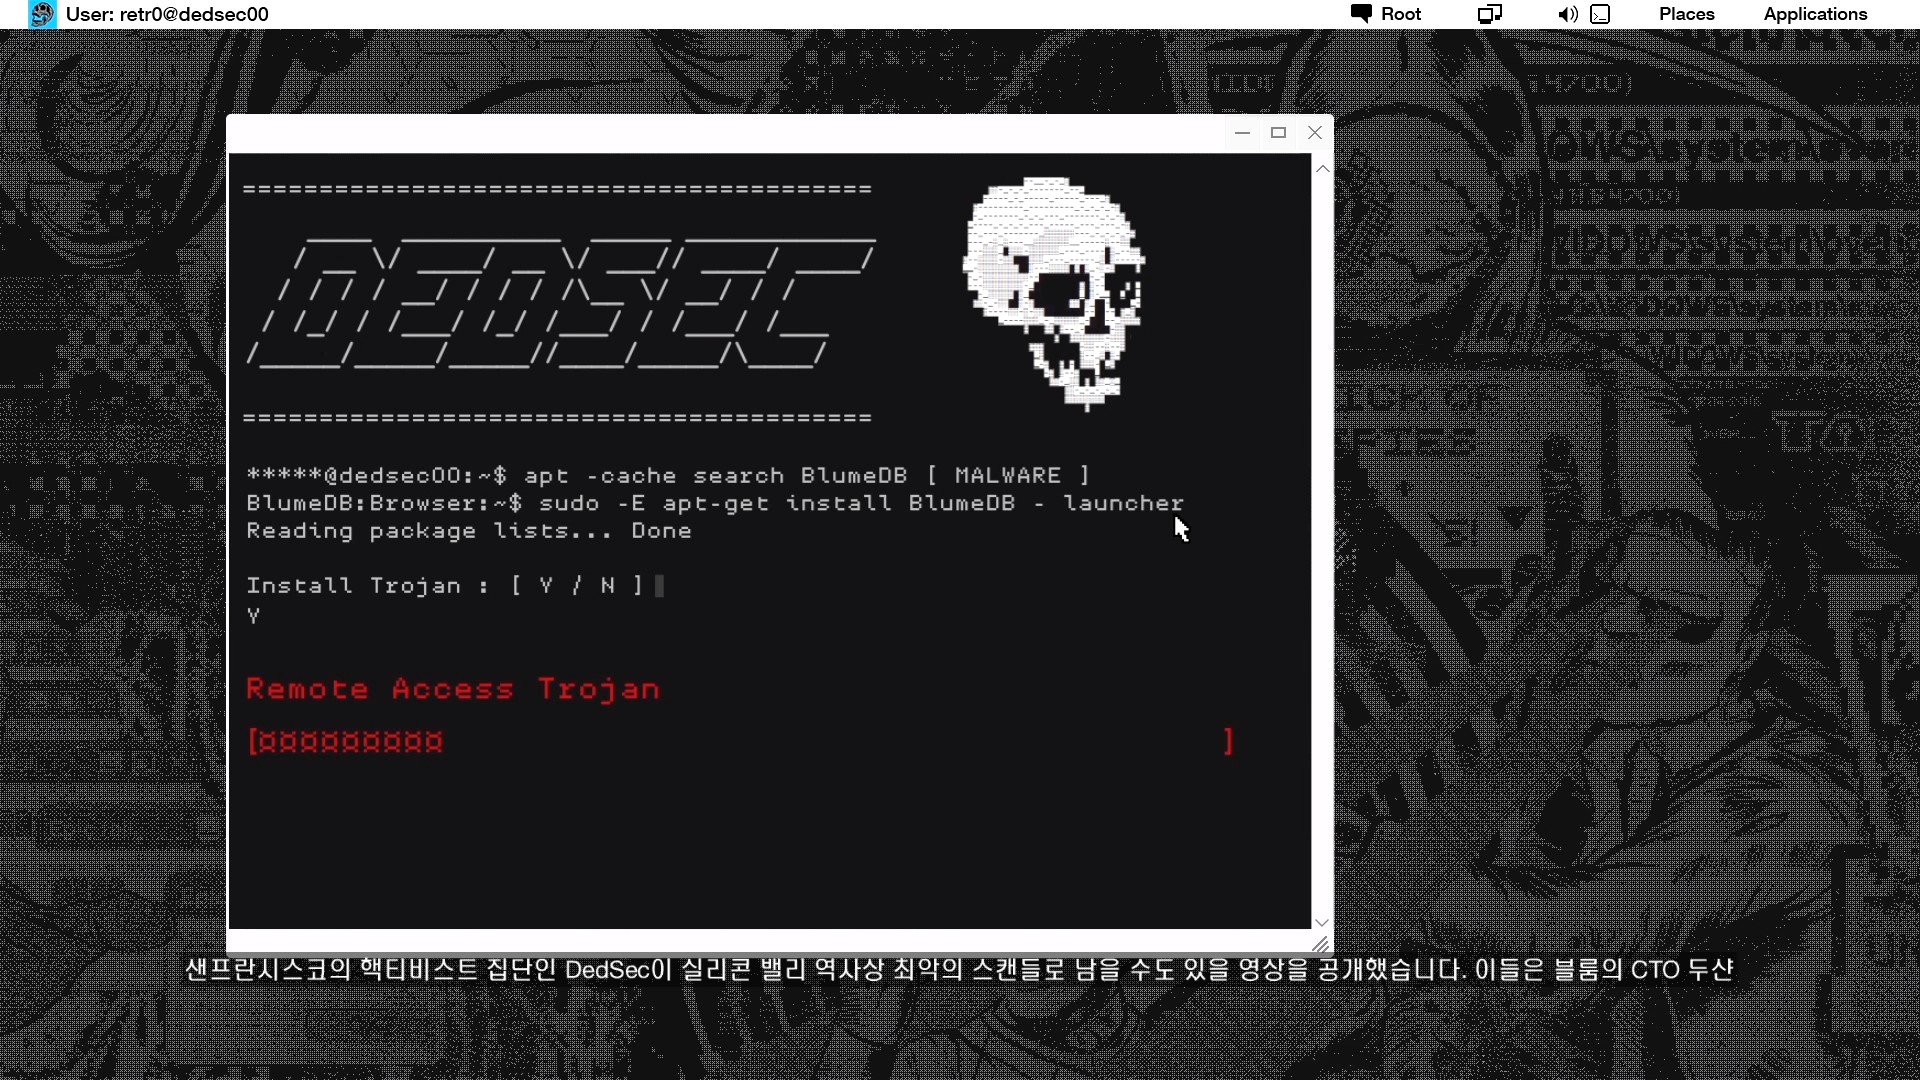The image size is (1920, 1080).
Task: Grab the window resize grip corner
Action: click(1320, 944)
